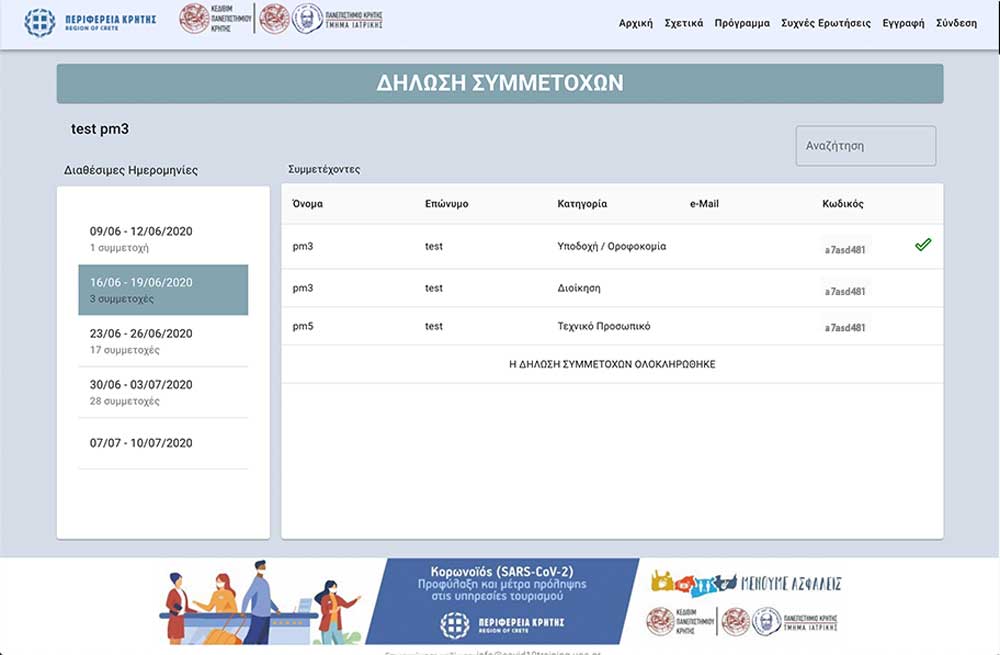Image resolution: width=1000 pixels, height=655 pixels.
Task: Click the footer Medical School seal logo
Action: (x=766, y=621)
